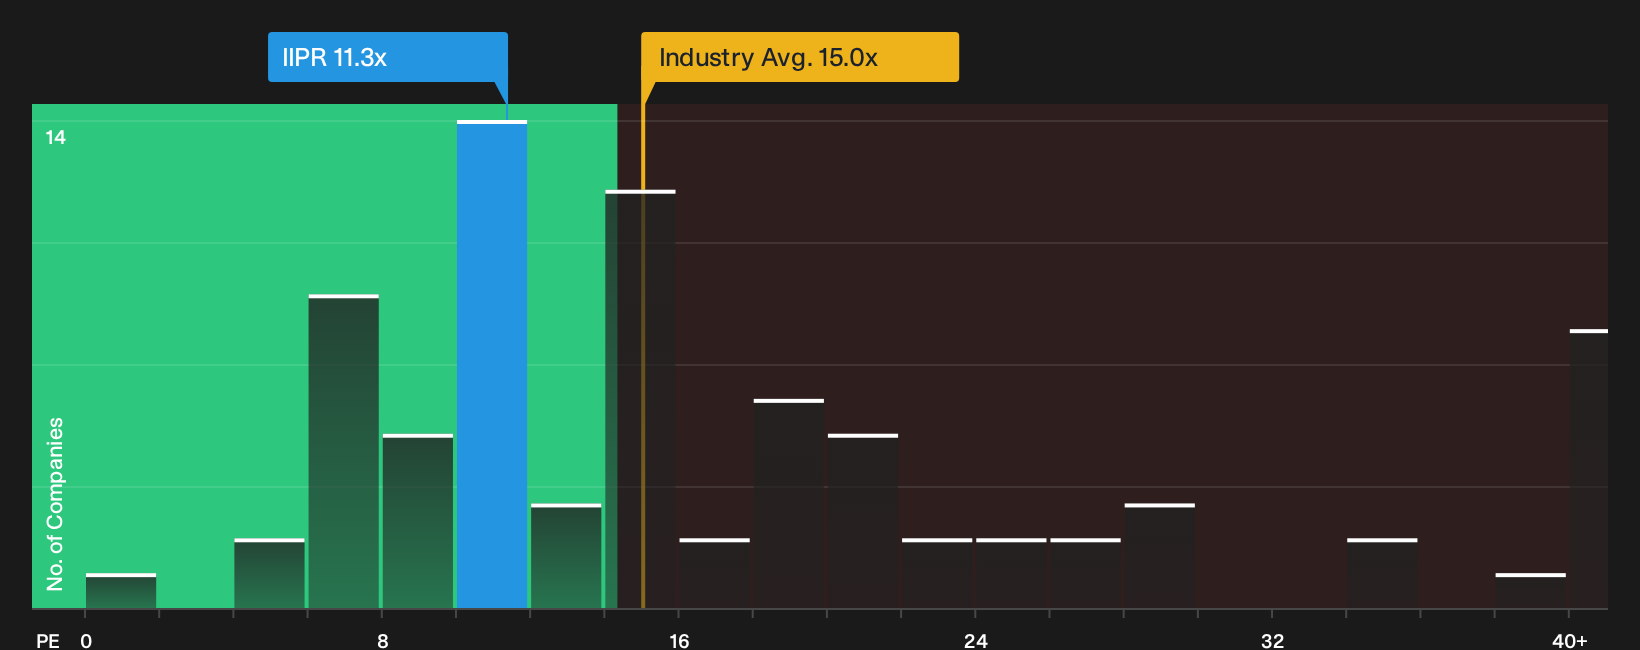Click the x-axis label '40+'
Viewport: 1640px width, 650px height.
click(x=1570, y=641)
